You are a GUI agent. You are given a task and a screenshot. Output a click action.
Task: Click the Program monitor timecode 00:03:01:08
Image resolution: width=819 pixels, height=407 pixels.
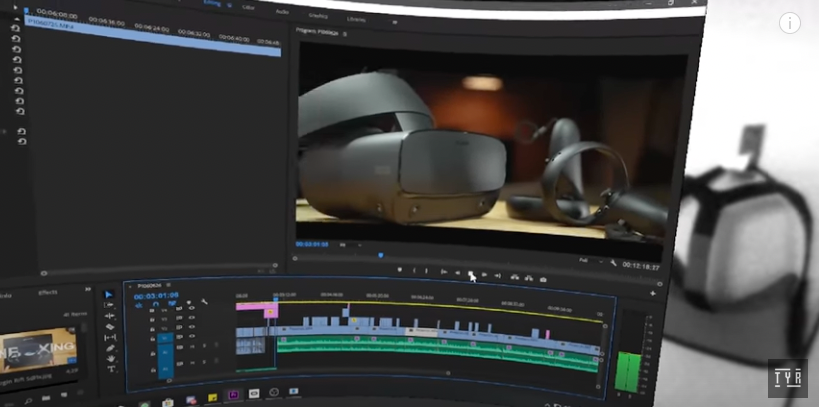[x=312, y=243]
